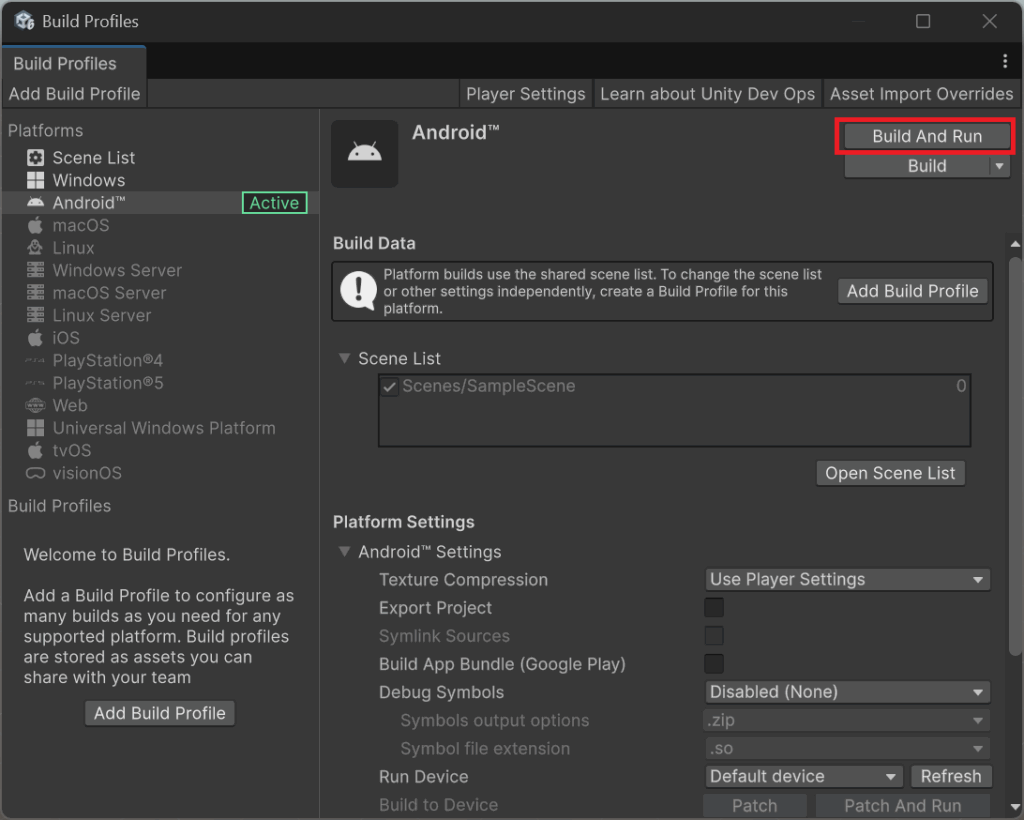The width and height of the screenshot is (1024, 820).
Task: Click the visionOS headset icon
Action: [35, 473]
